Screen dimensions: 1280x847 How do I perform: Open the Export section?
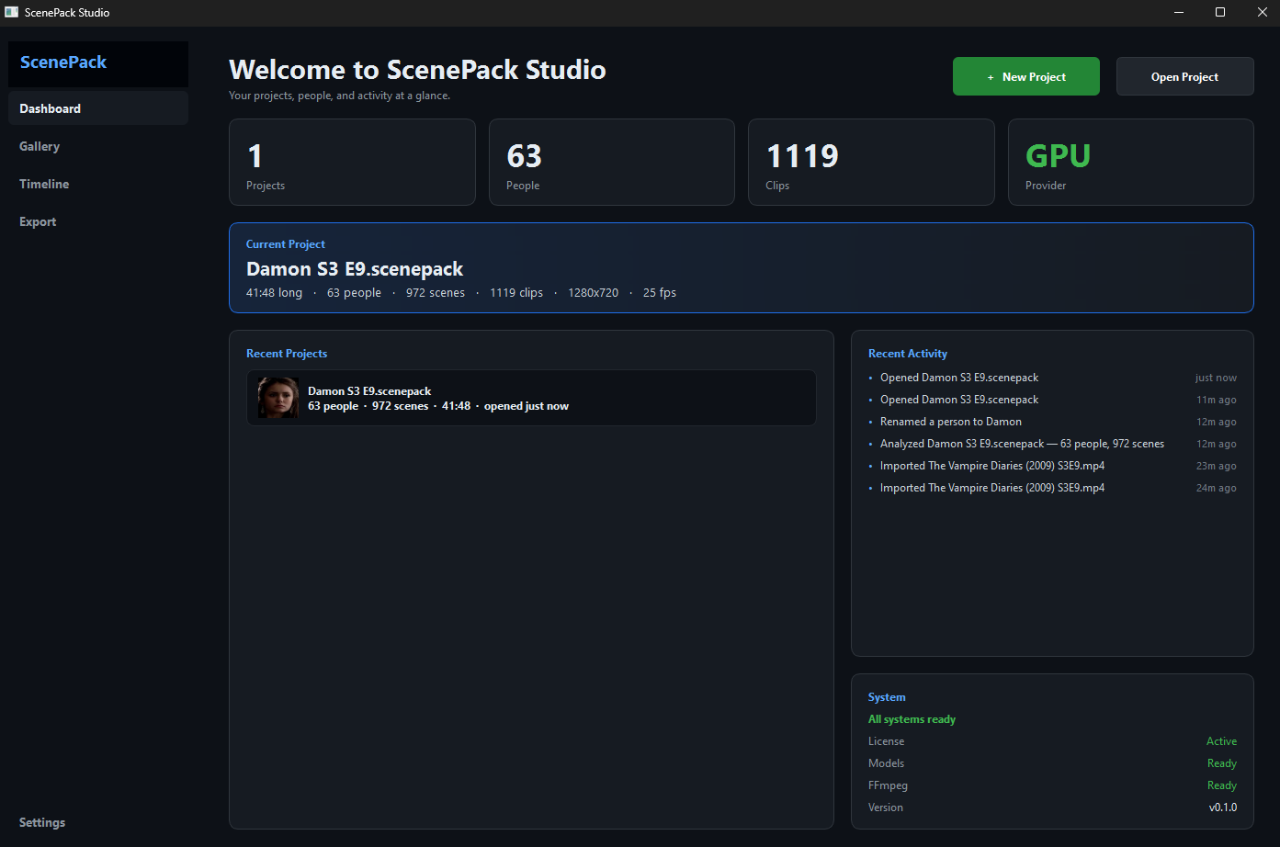(98, 222)
